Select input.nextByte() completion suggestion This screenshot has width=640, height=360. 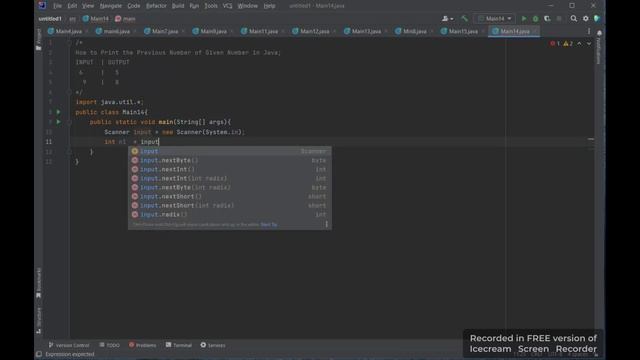click(230, 160)
